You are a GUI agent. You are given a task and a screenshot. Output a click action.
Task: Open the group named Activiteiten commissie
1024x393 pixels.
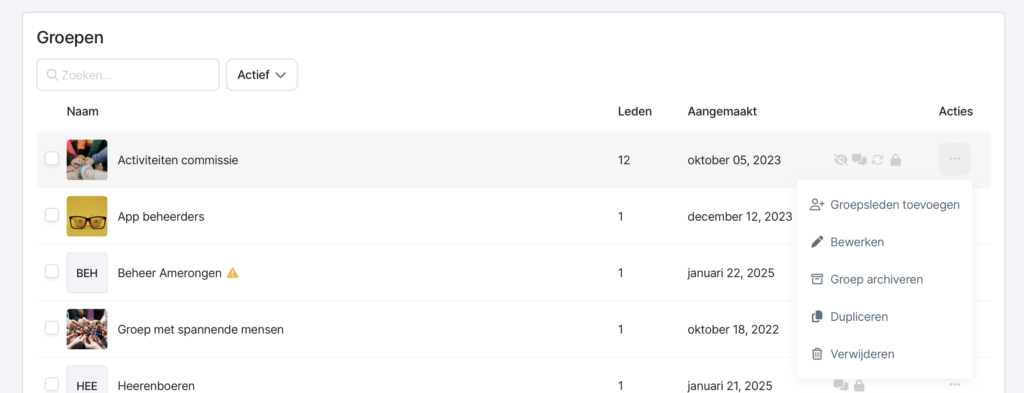pos(178,160)
